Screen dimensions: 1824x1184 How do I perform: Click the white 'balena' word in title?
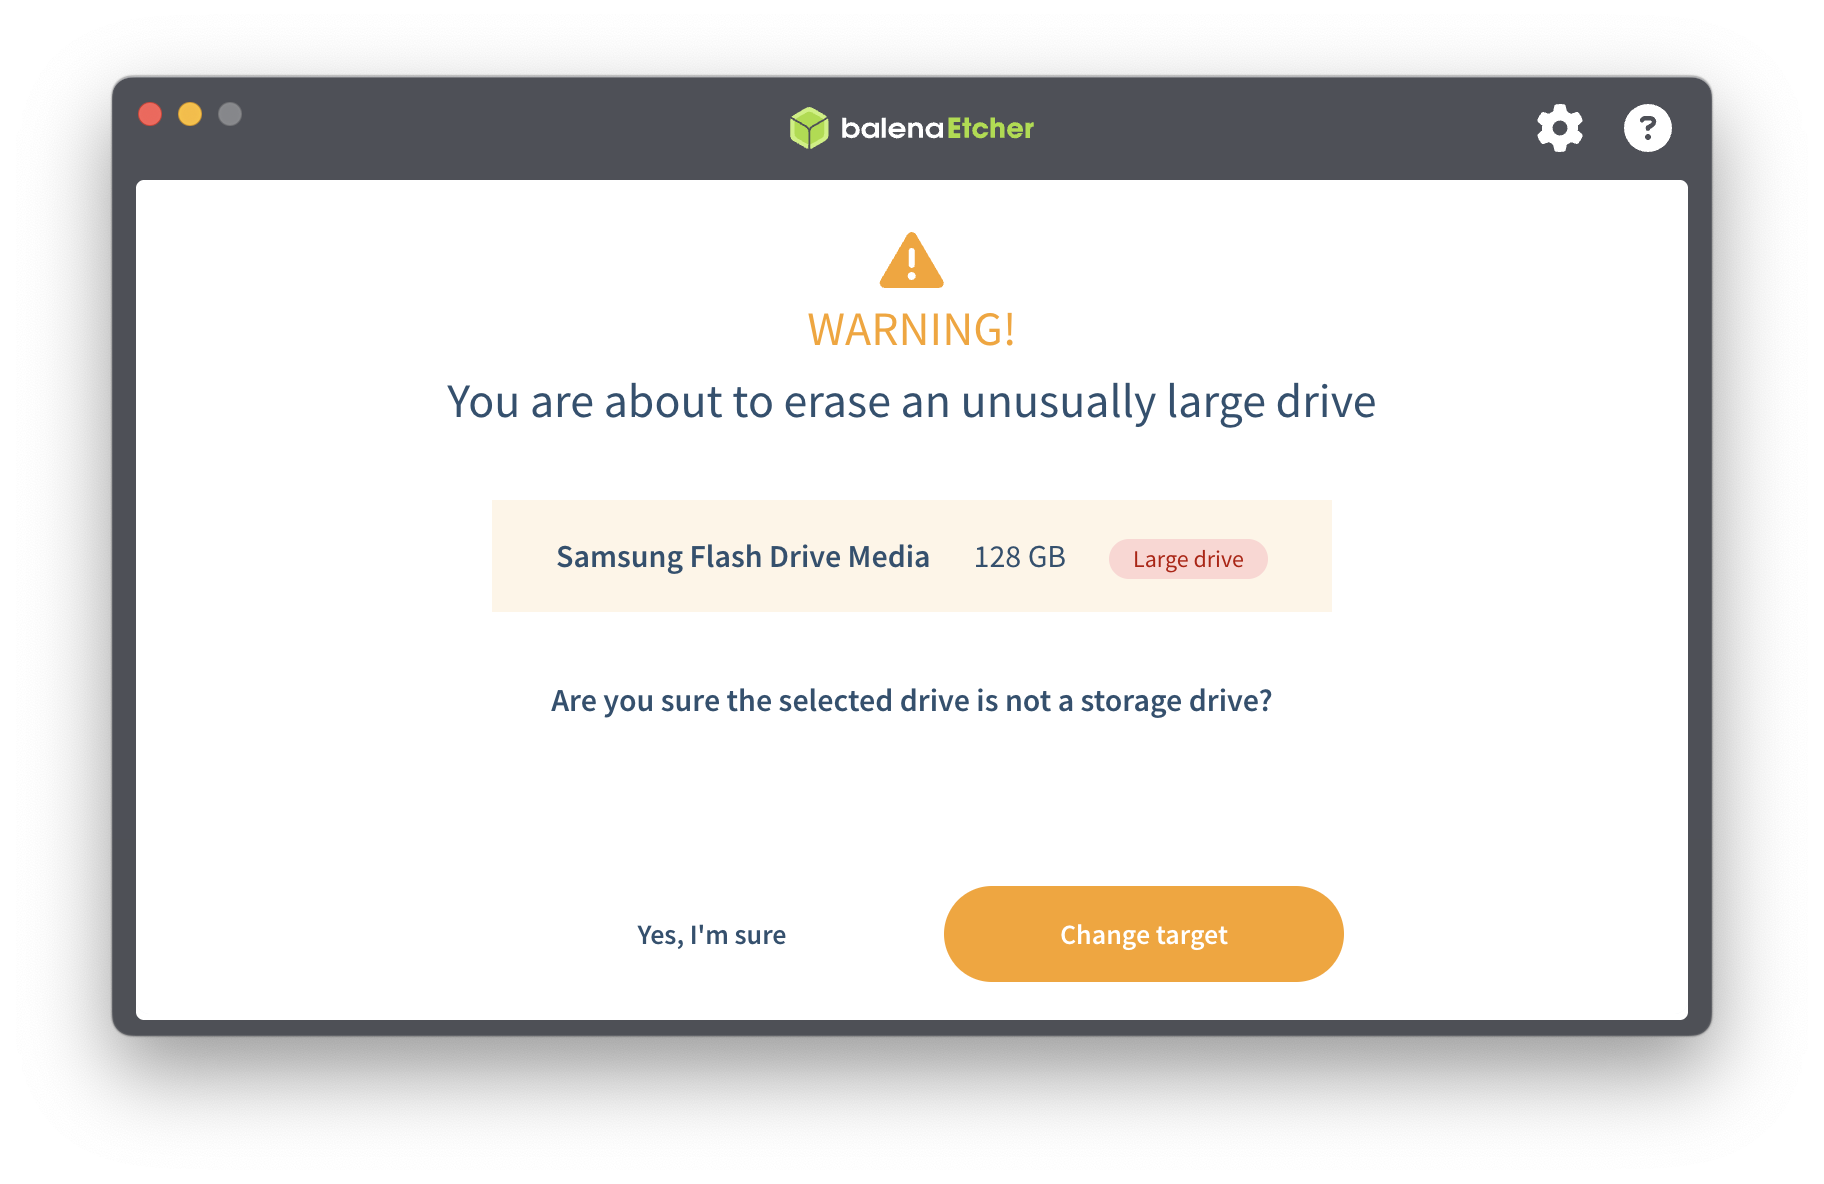[x=892, y=128]
